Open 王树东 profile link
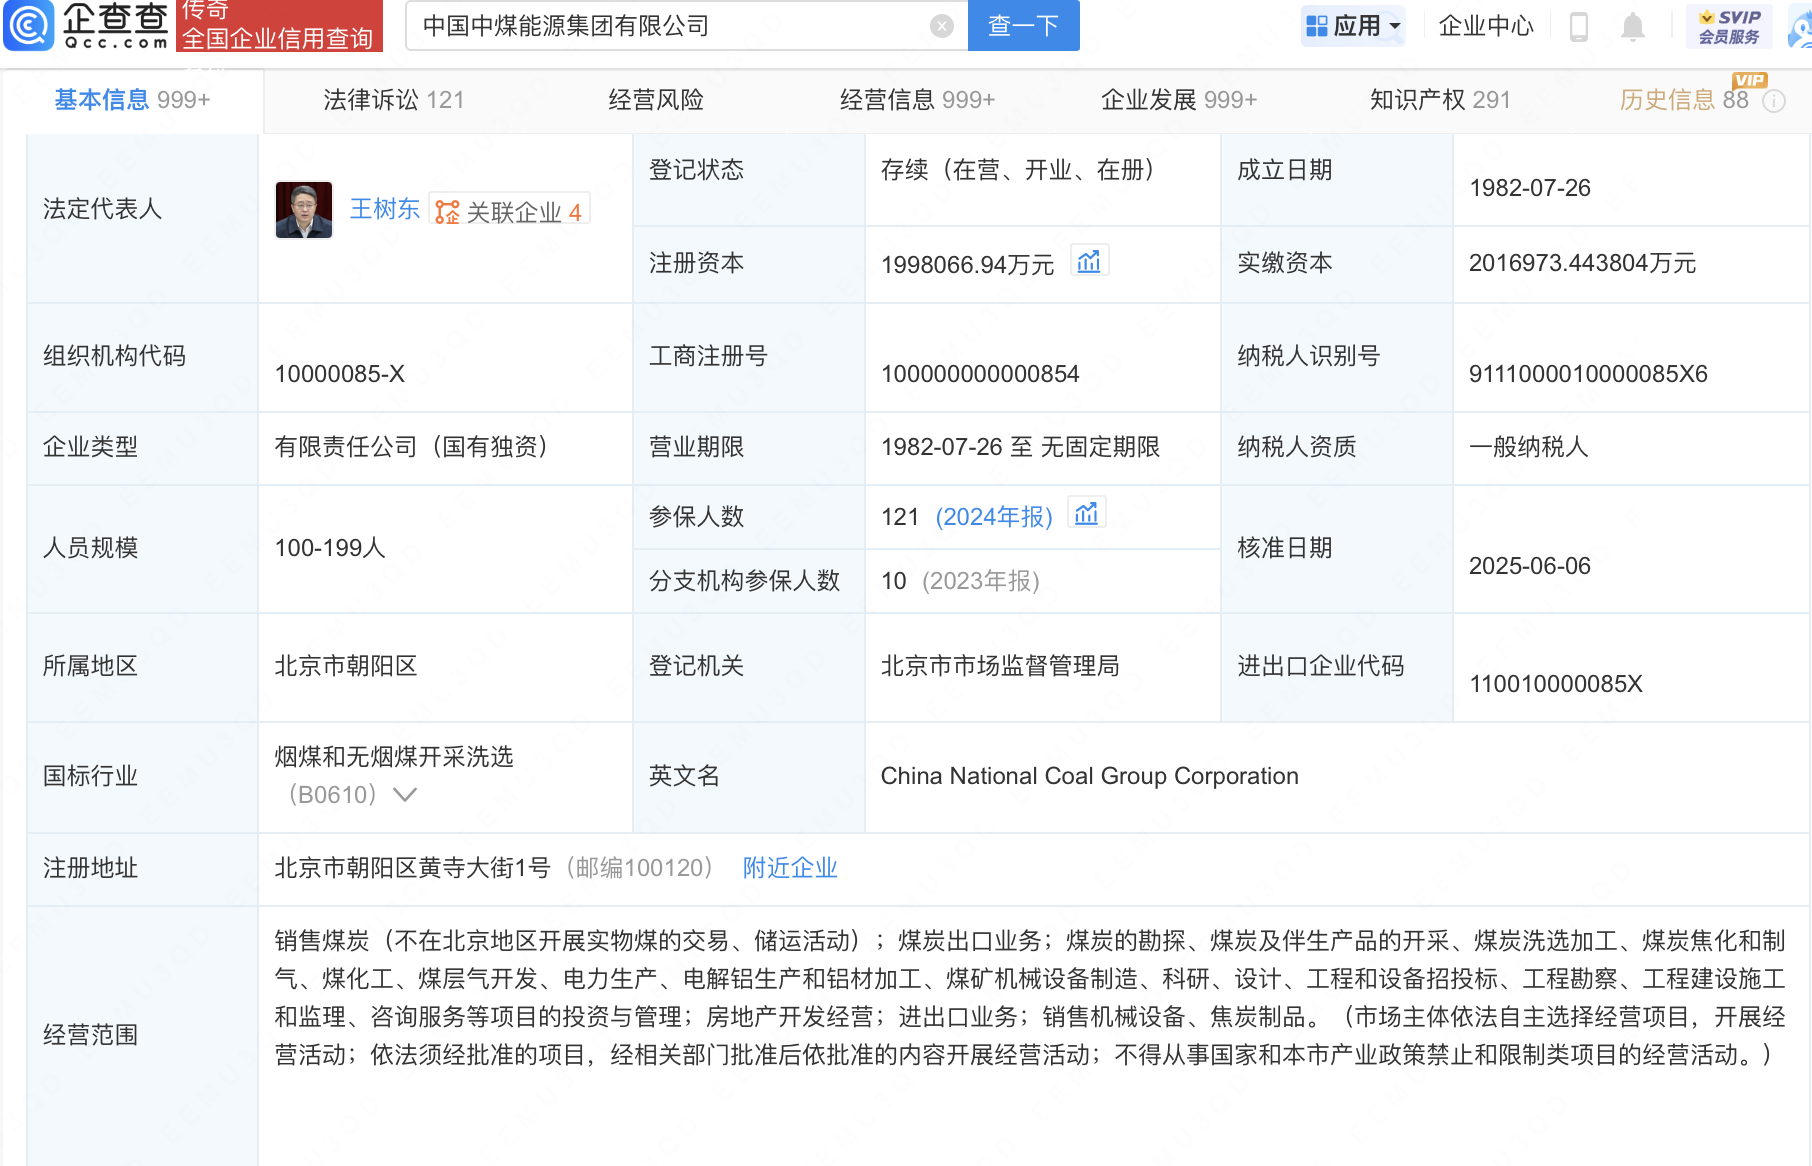The width and height of the screenshot is (1812, 1166). pos(385,209)
